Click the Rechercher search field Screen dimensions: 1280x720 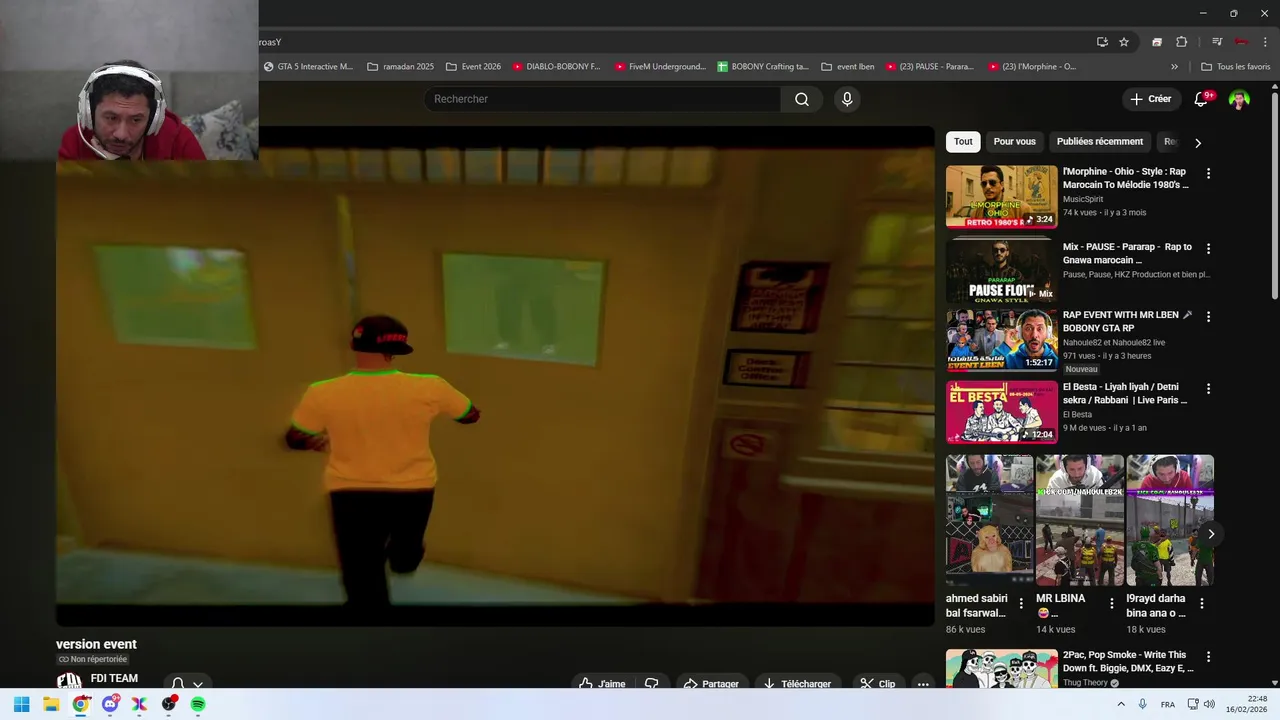[603, 99]
